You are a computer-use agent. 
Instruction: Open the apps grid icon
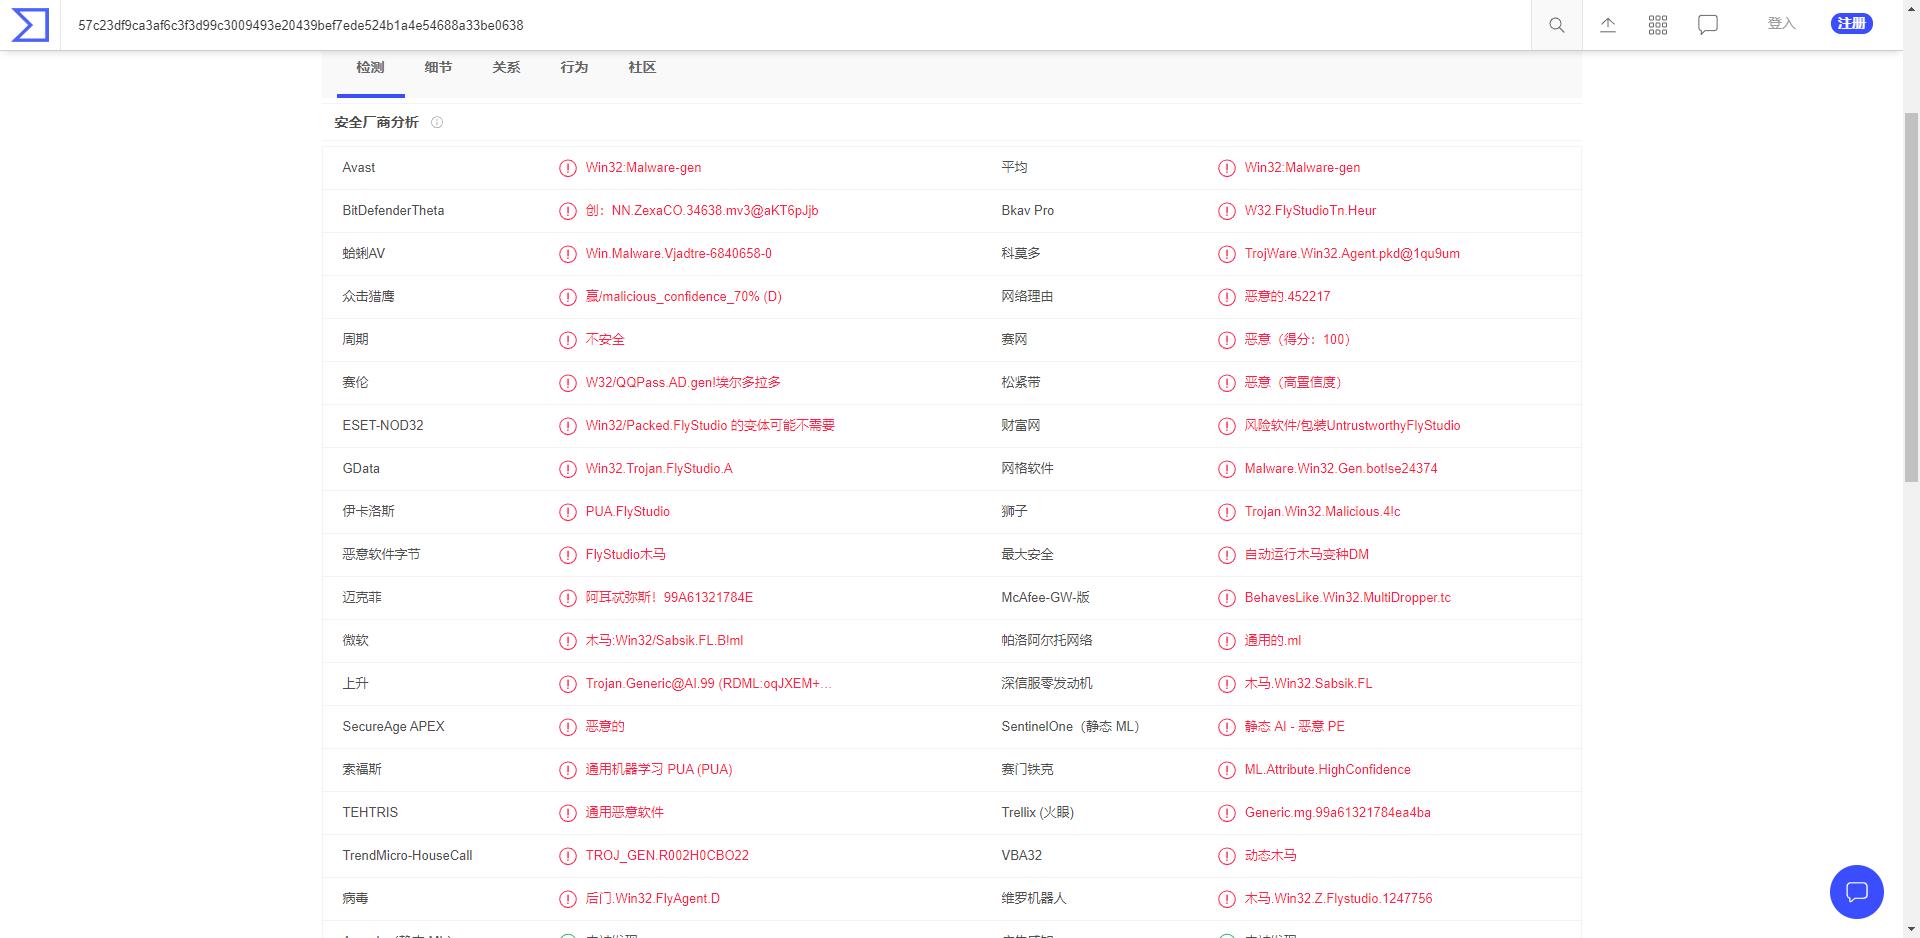(x=1658, y=25)
